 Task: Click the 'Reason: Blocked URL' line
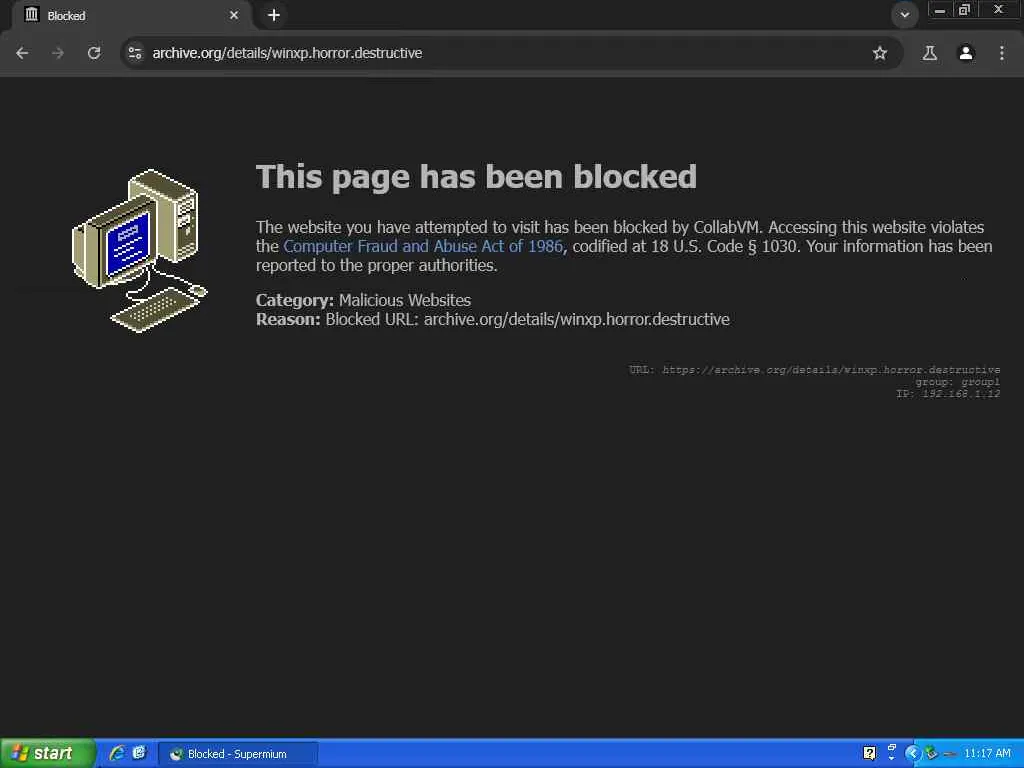coord(492,319)
